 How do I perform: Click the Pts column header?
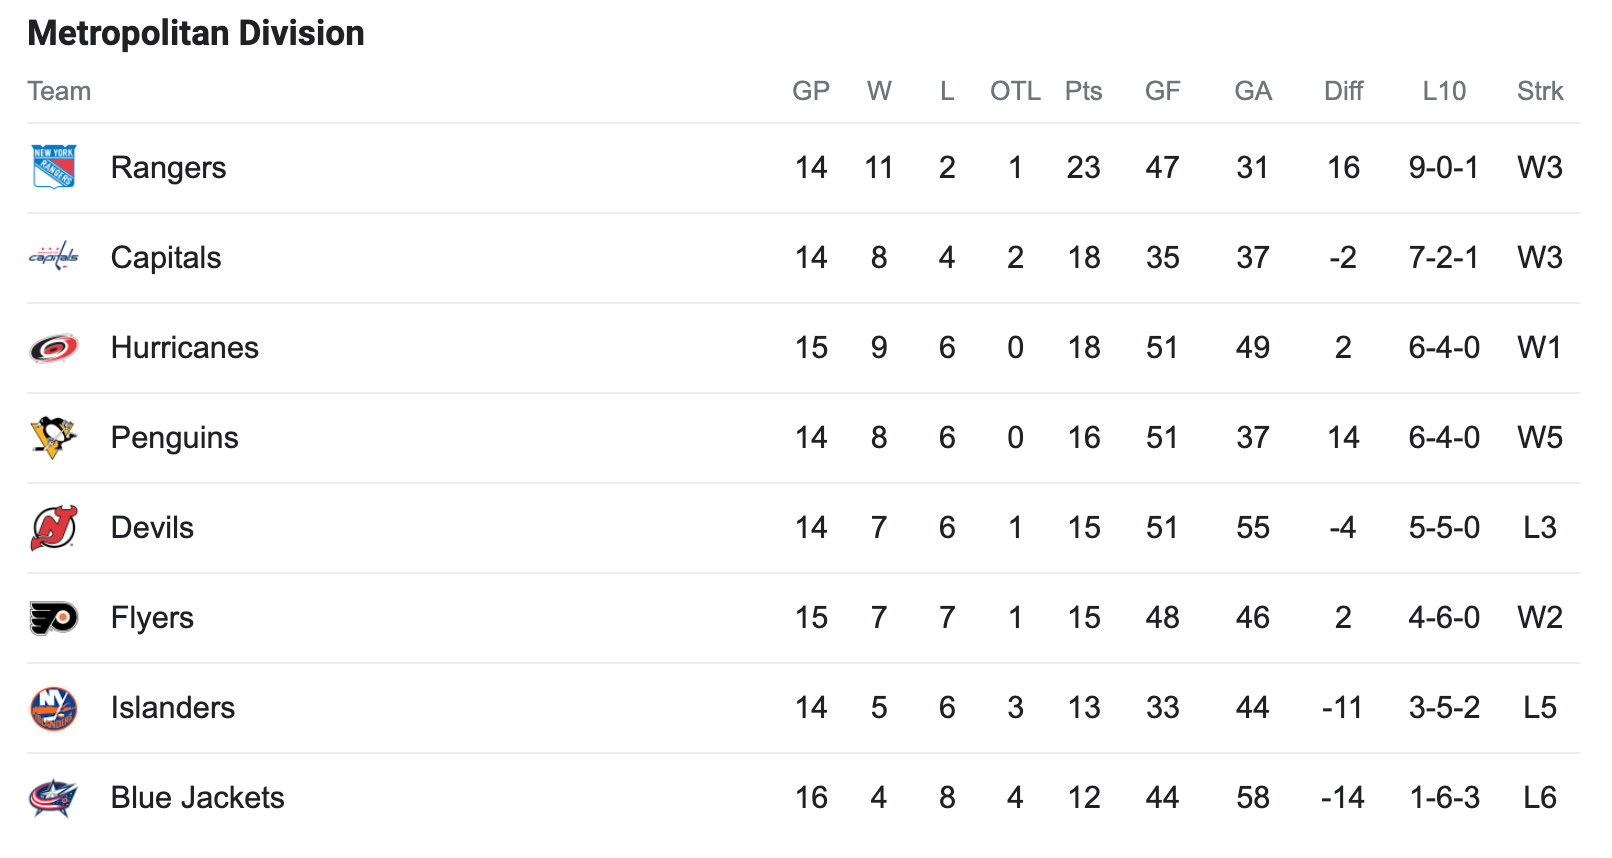coord(1083,91)
